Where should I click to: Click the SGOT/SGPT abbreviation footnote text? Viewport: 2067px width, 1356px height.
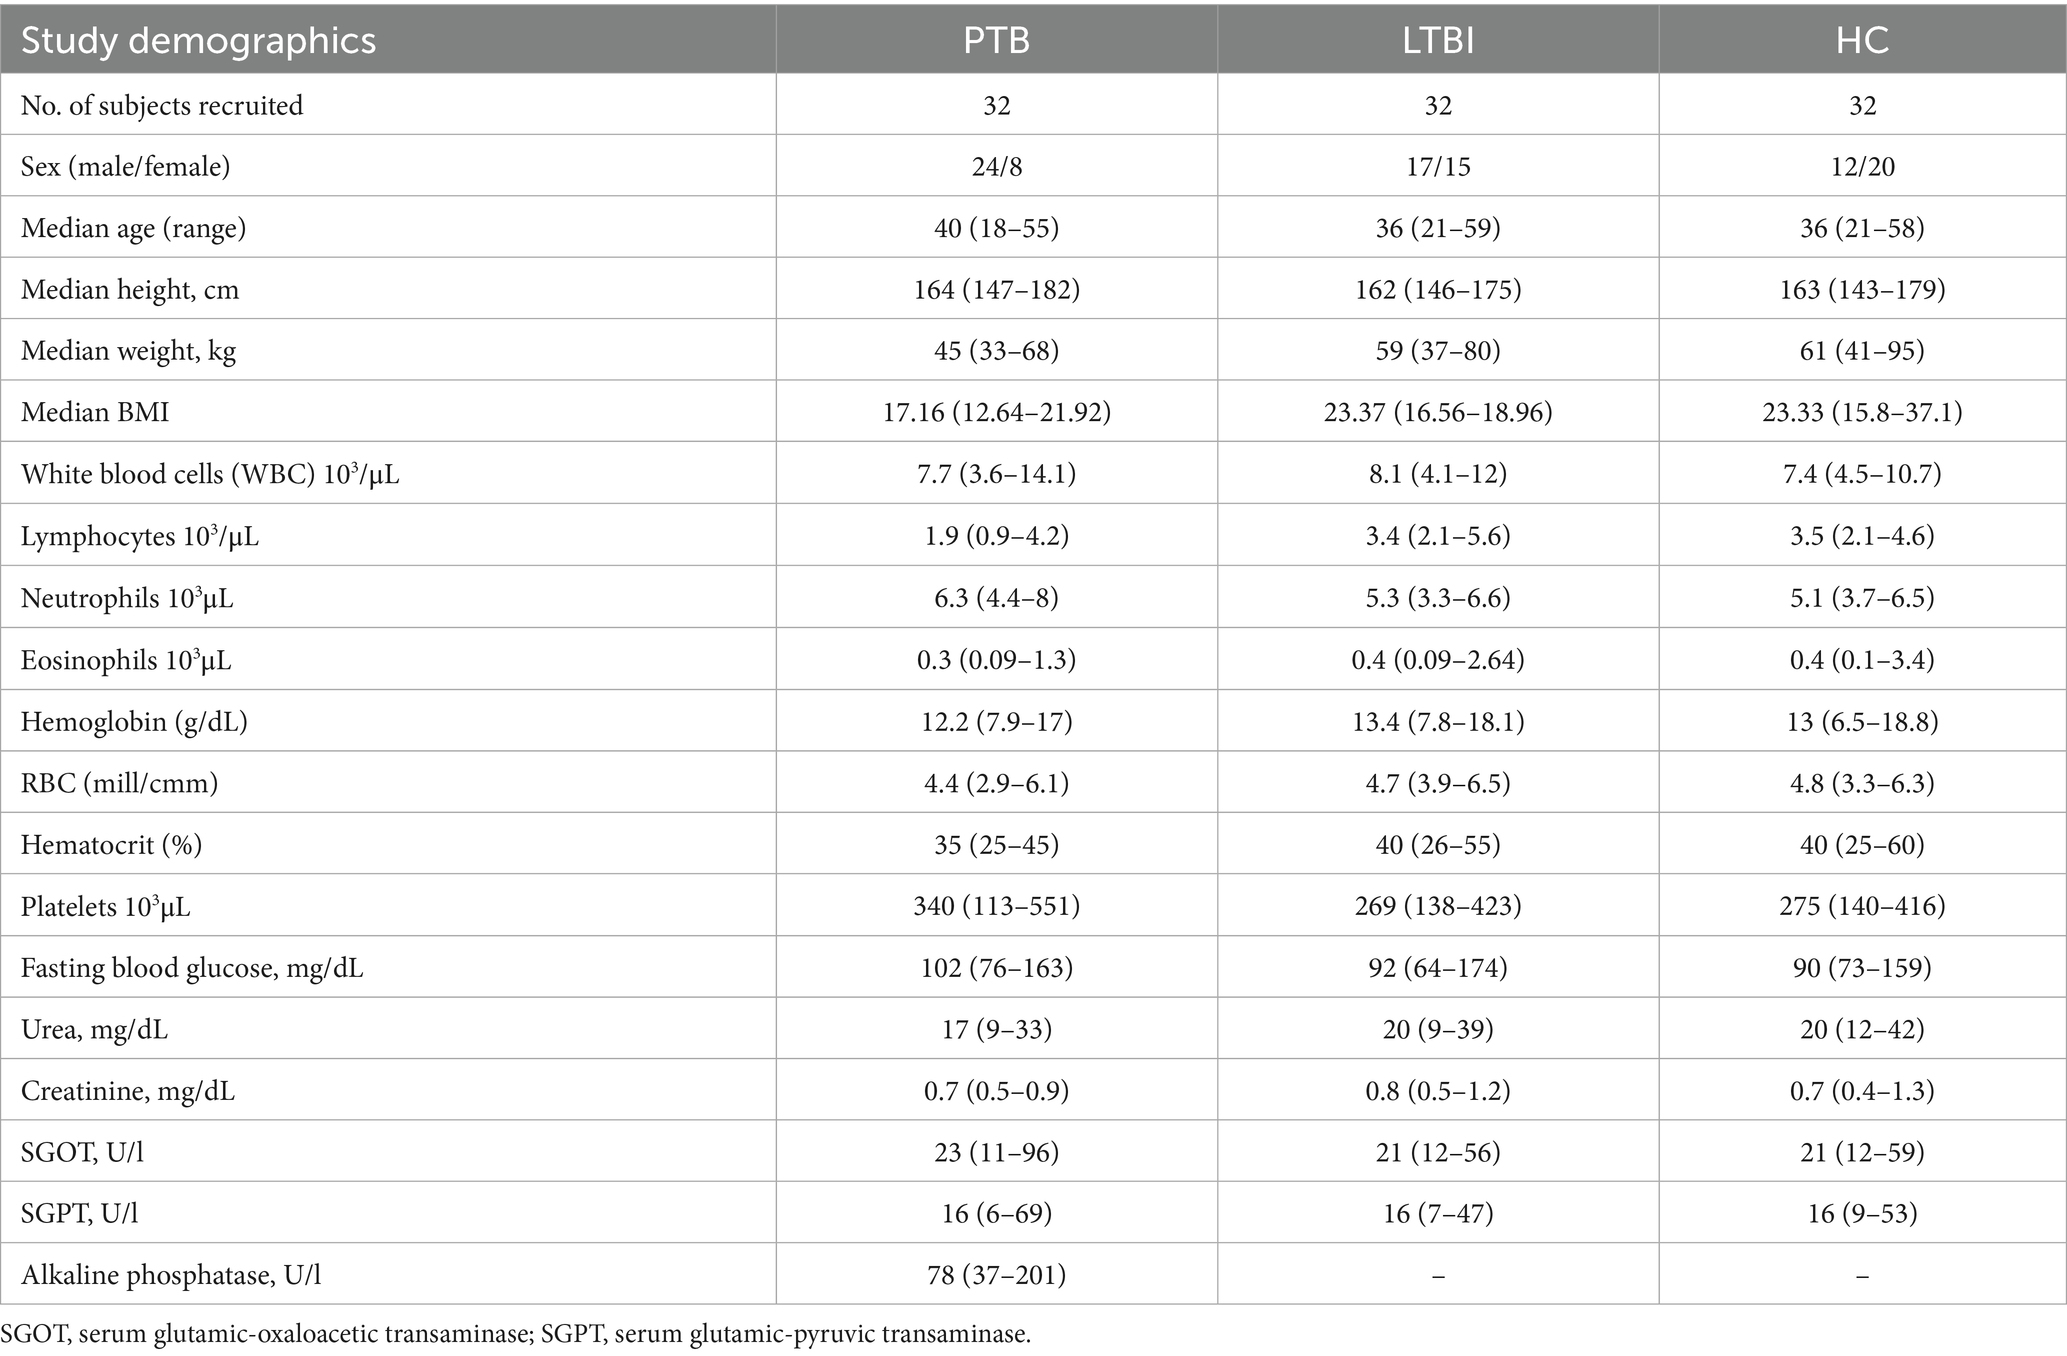pyautogui.click(x=516, y=1333)
